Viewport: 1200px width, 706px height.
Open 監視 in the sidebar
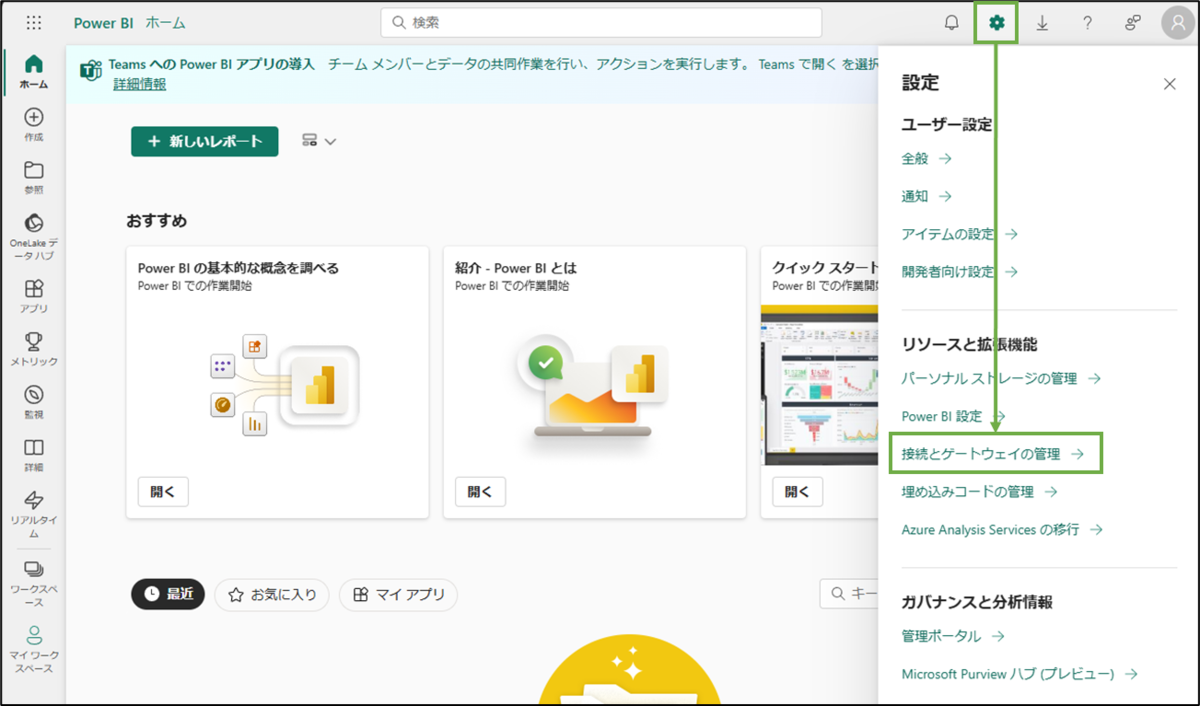click(x=33, y=402)
